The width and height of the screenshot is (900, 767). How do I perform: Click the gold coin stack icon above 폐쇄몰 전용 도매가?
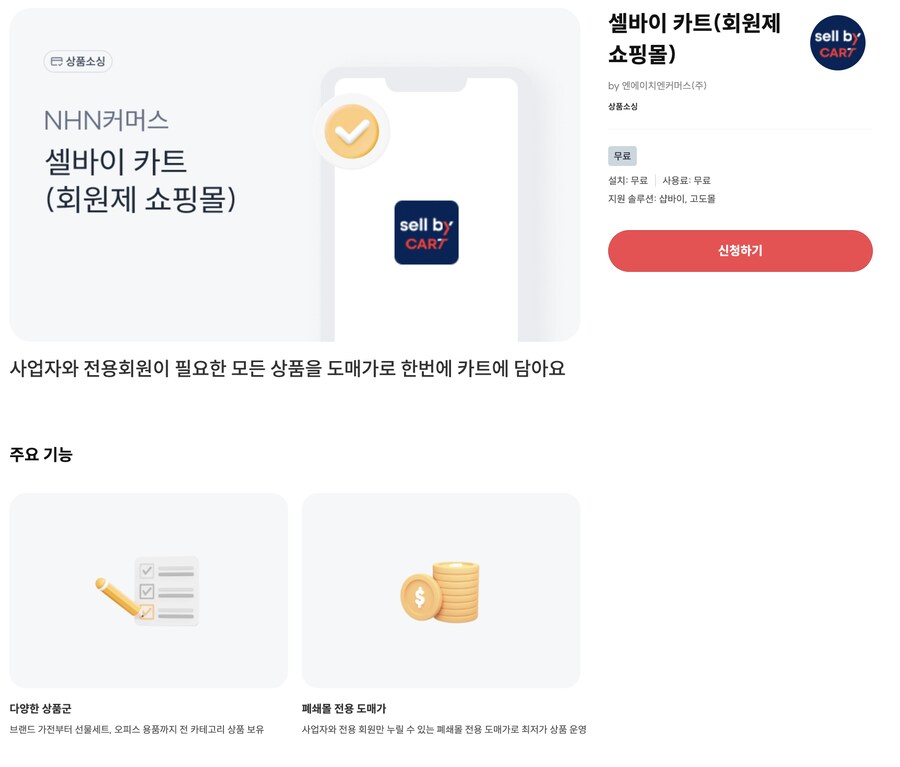(x=441, y=589)
